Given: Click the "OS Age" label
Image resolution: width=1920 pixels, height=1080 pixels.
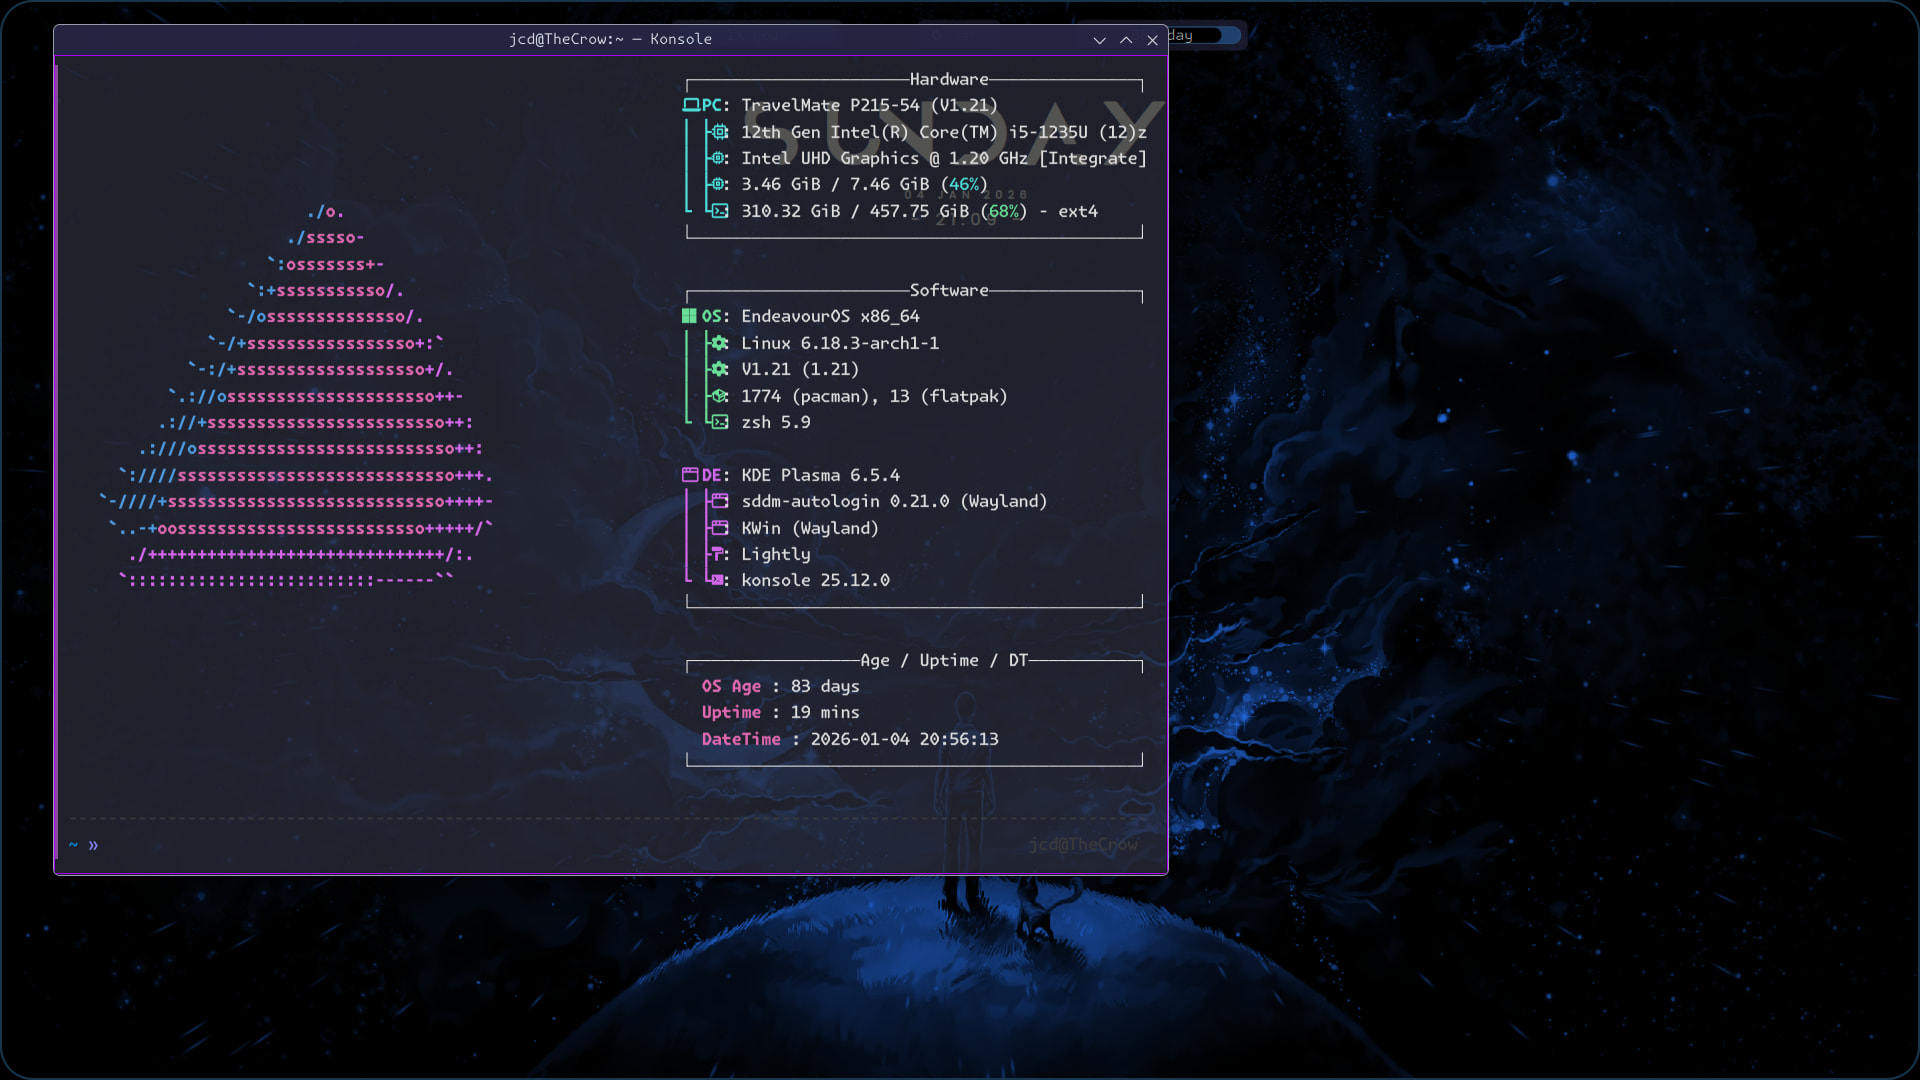Looking at the screenshot, I should click(731, 686).
